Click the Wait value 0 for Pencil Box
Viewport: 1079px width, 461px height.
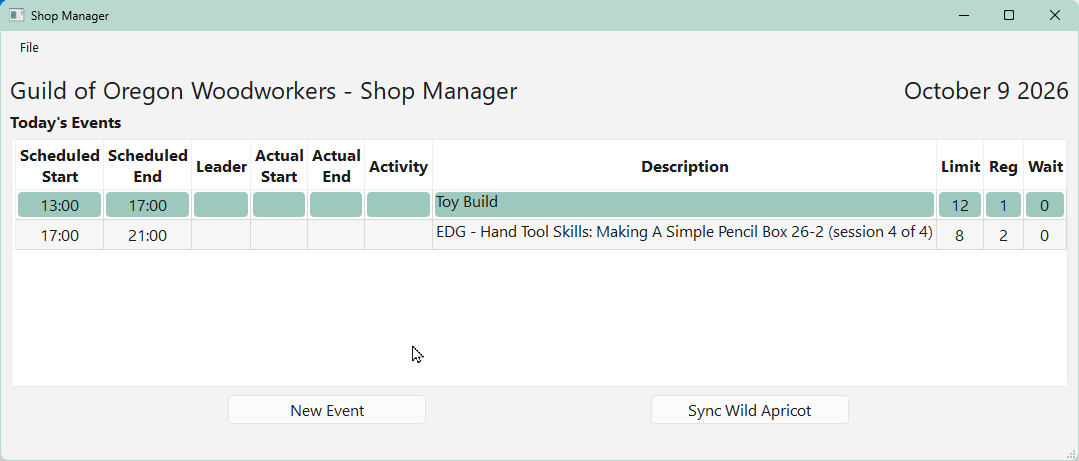[x=1045, y=235]
